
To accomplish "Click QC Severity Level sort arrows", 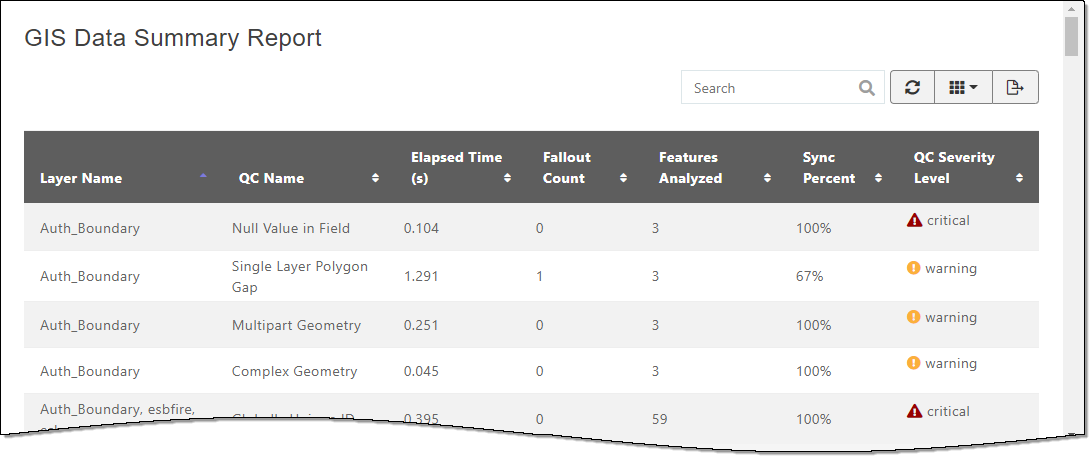I will 1019,178.
